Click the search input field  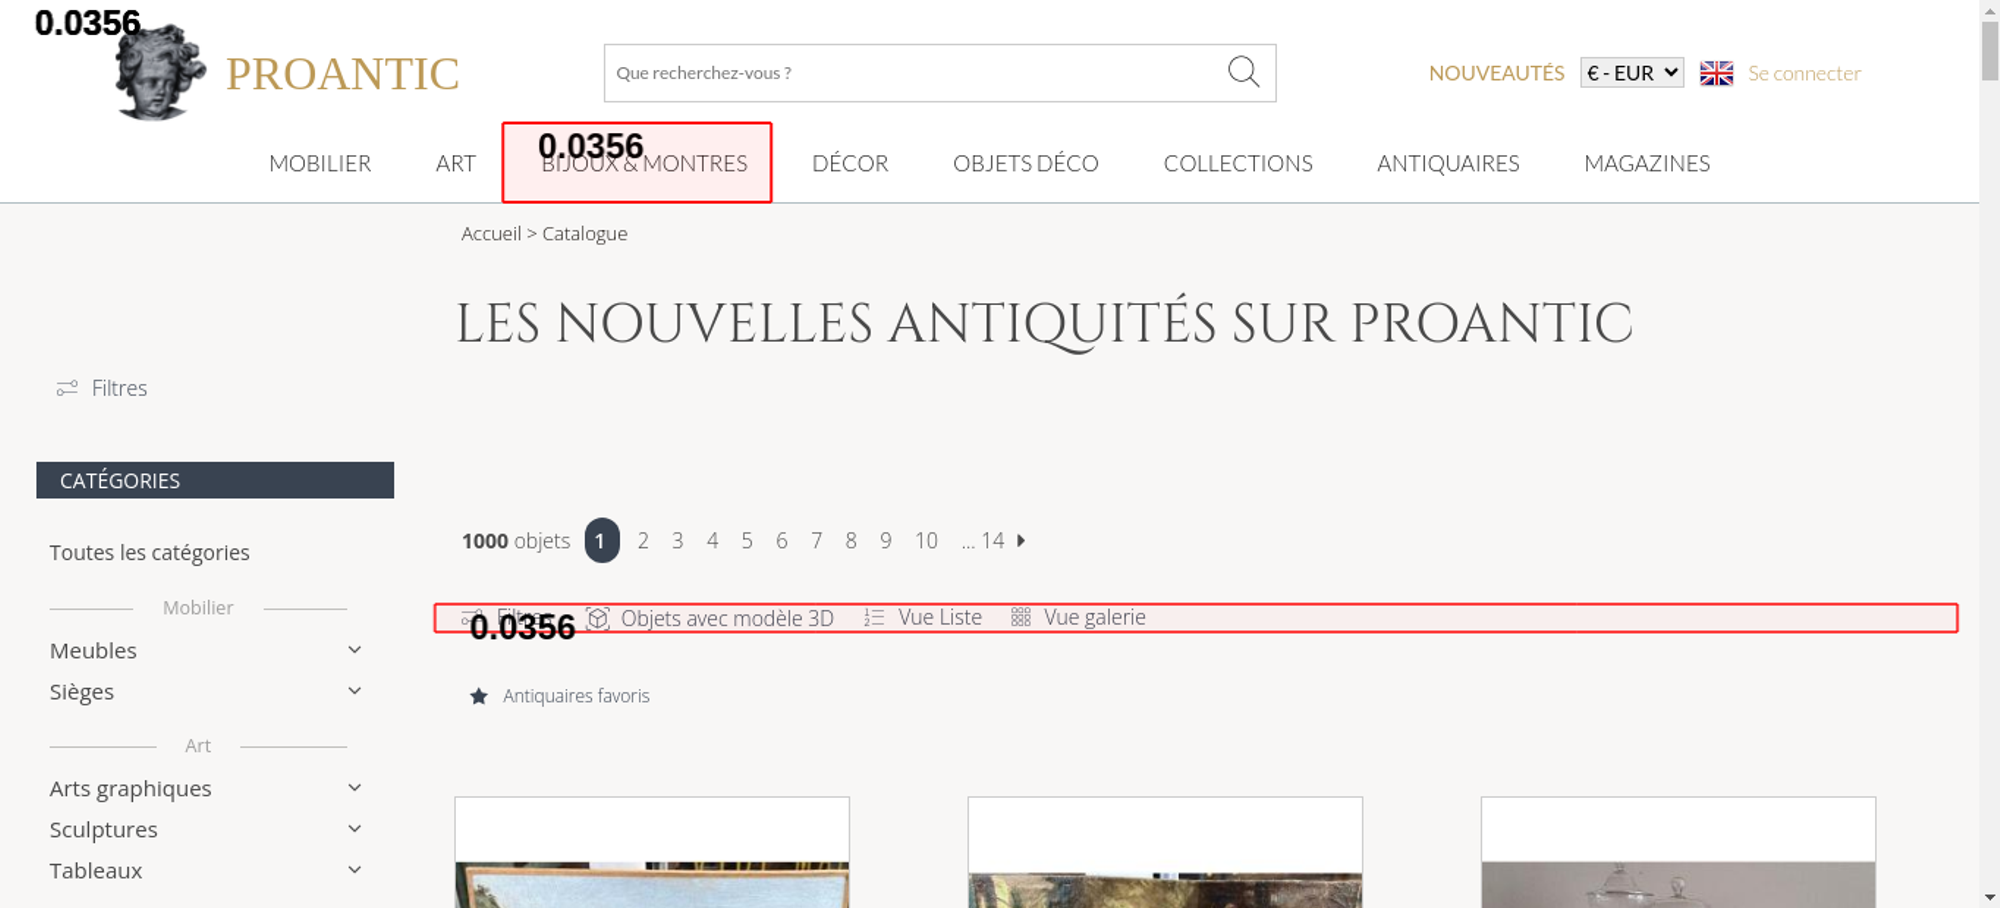pyautogui.click(x=910, y=73)
